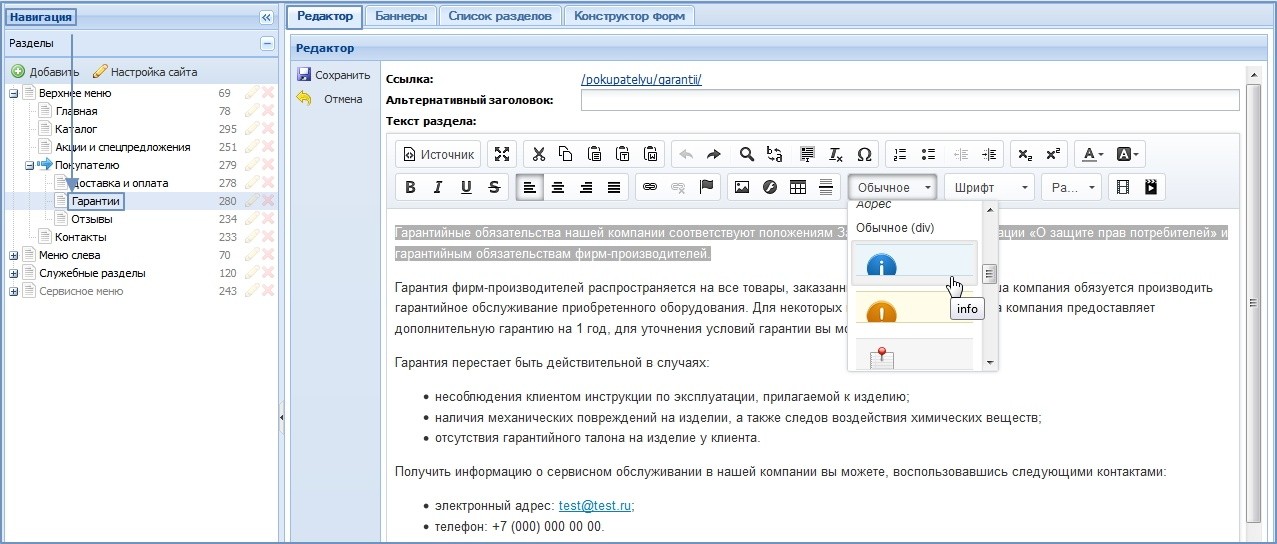Insert a table via toolbar icon
1277x544 pixels.
pyautogui.click(x=798, y=187)
